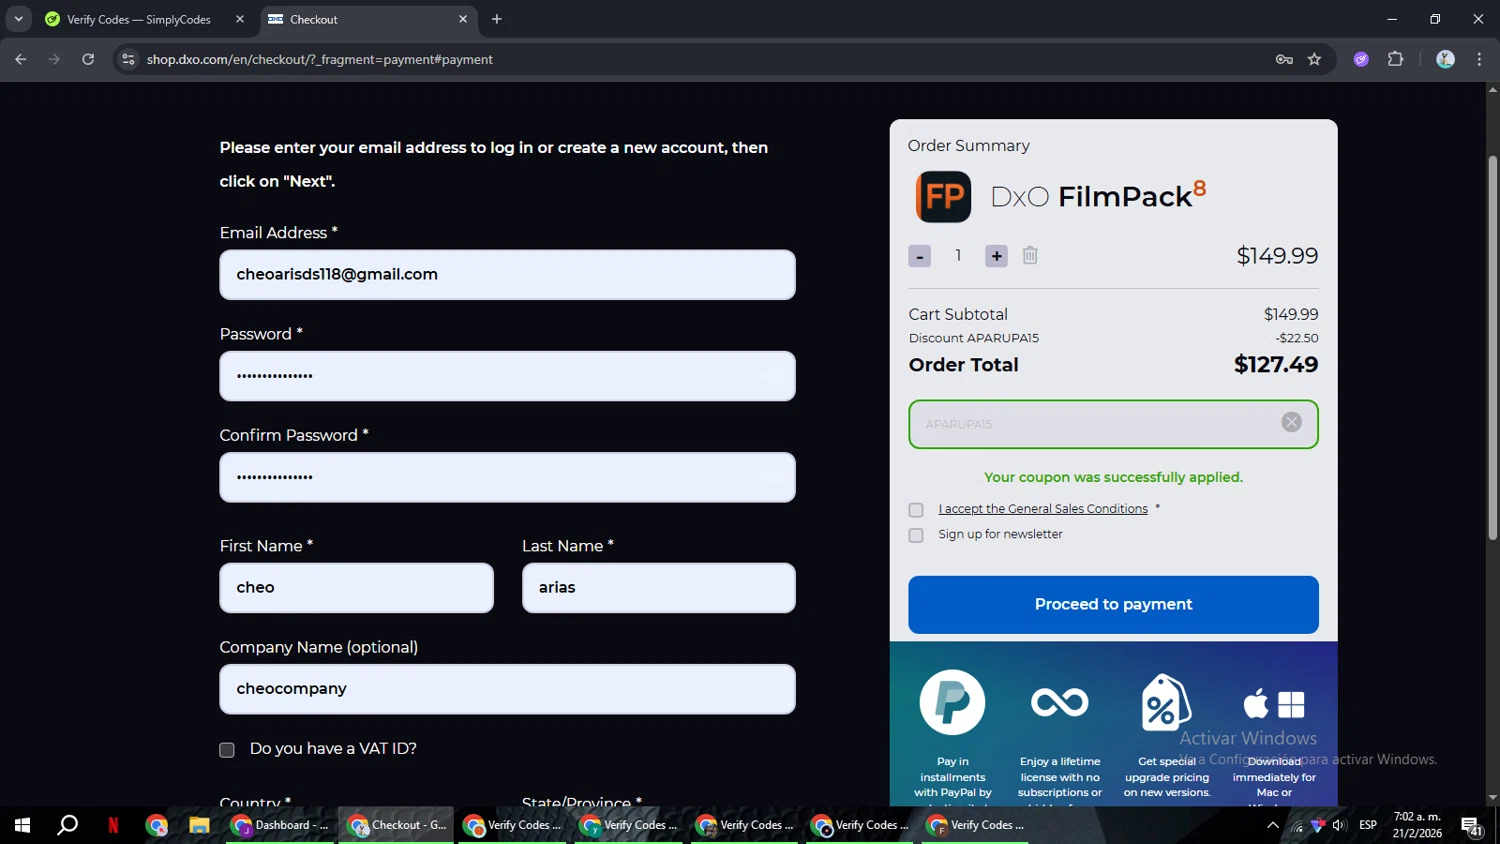This screenshot has width=1500, height=844.
Task: Click the scrollbar down arrow
Action: [x=1492, y=798]
